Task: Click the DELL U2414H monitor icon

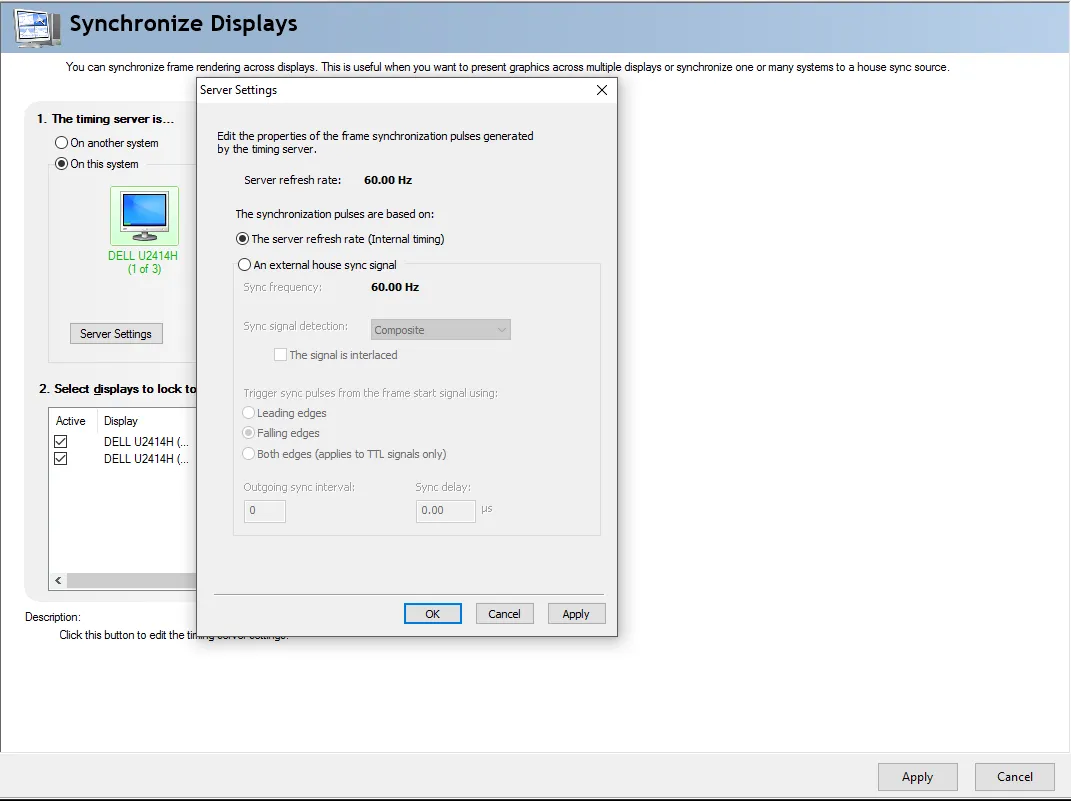Action: point(144,215)
